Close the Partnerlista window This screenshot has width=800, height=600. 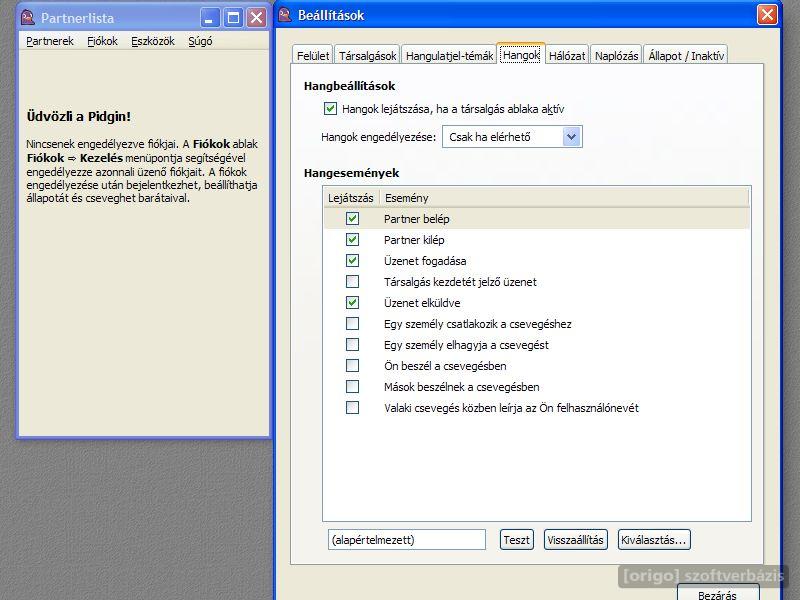(257, 18)
